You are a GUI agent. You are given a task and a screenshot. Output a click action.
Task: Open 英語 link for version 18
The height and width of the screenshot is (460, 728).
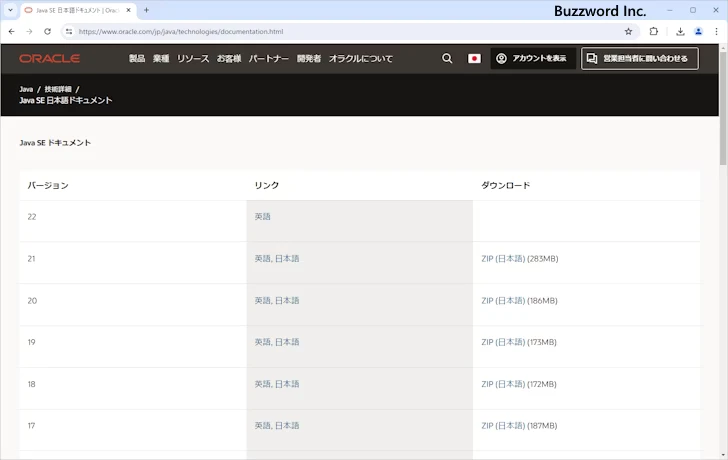[x=262, y=384]
